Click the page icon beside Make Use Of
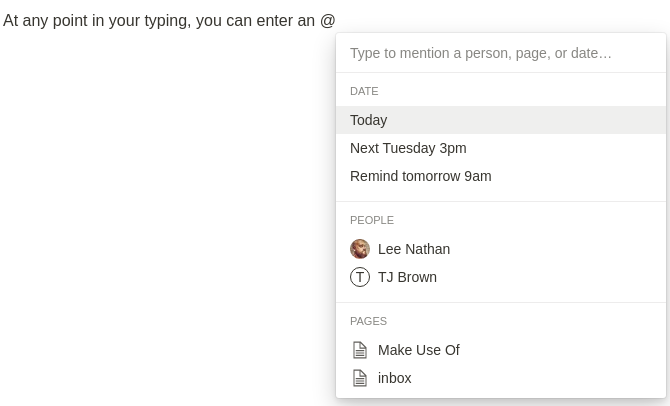 coord(360,350)
